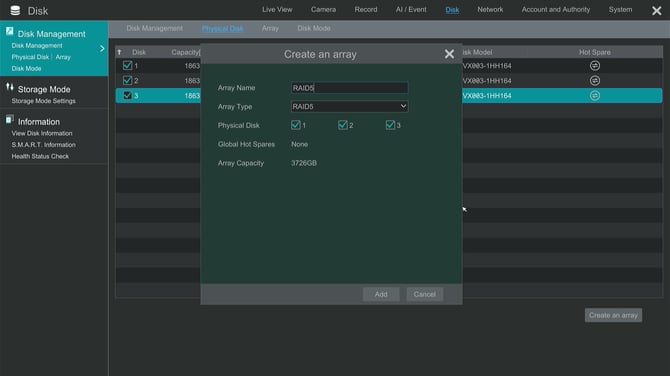Click the Information heading in sidebar
This screenshot has width=670, height=376.
click(x=39, y=122)
